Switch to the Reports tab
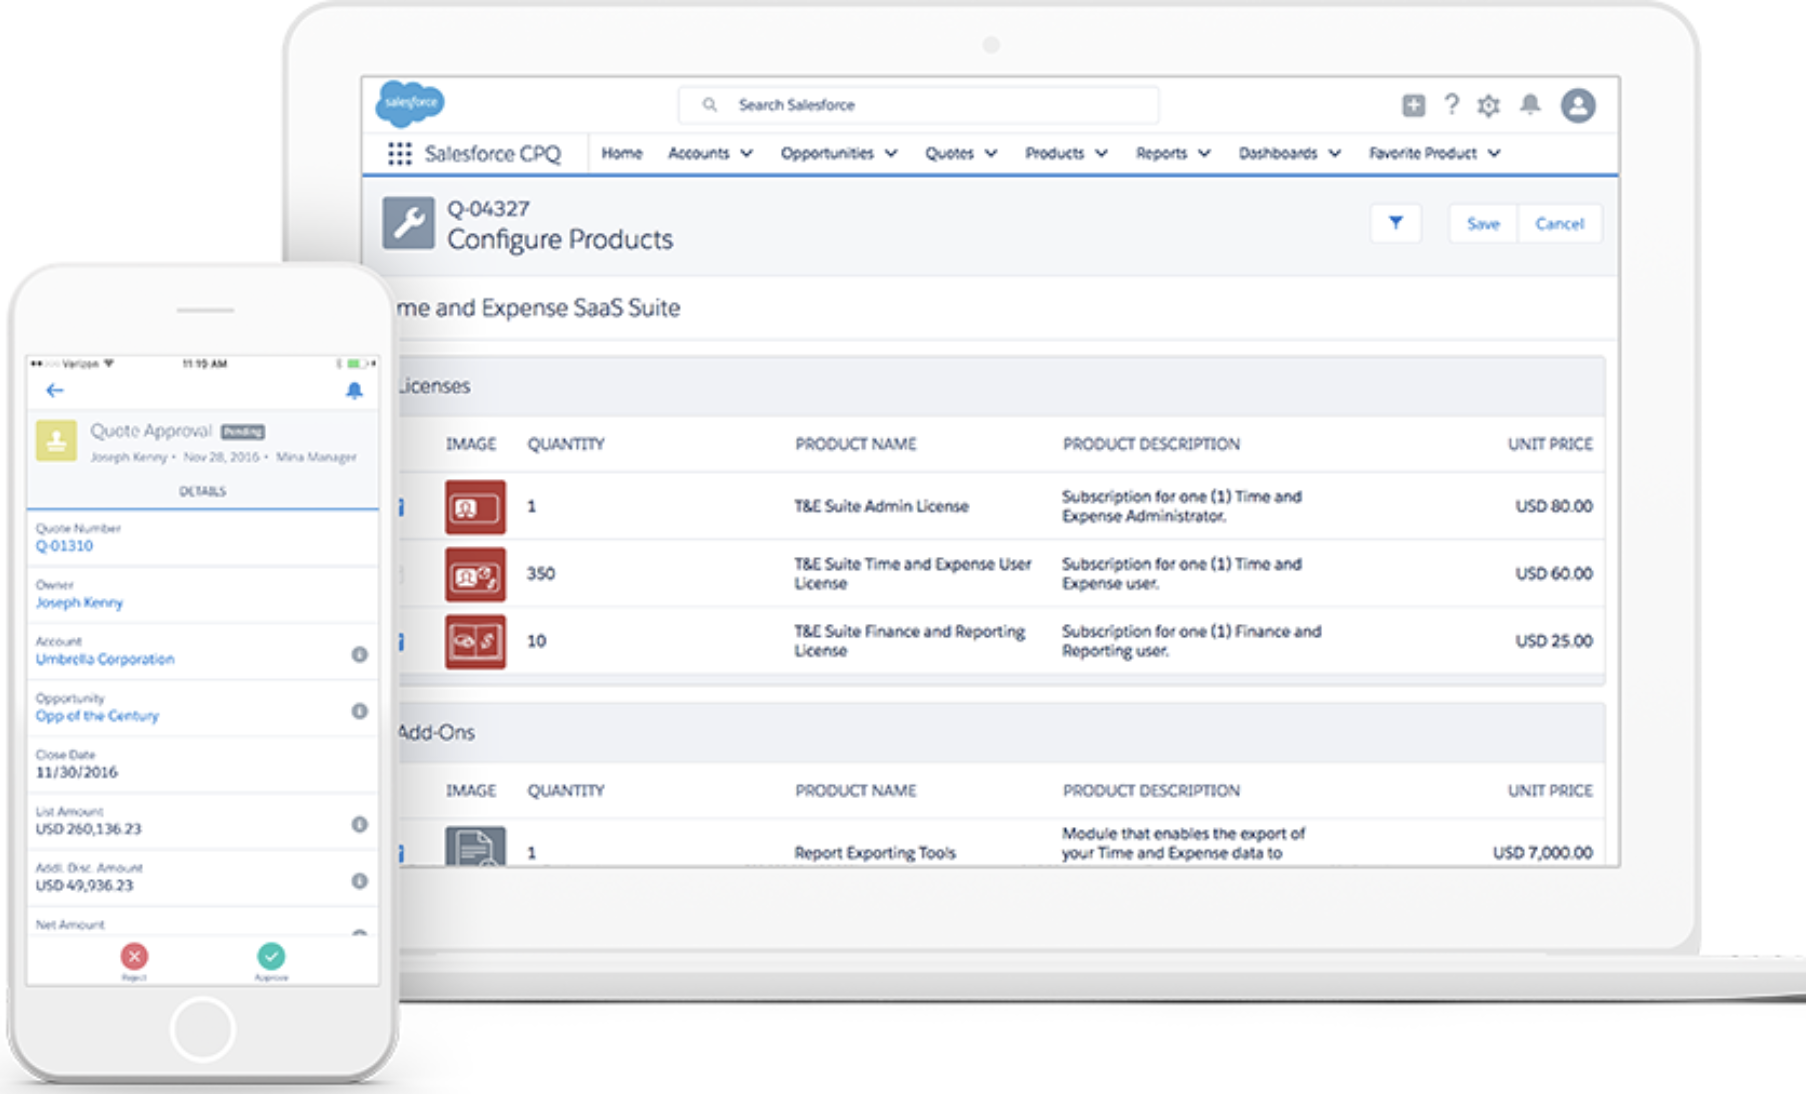Screen dimensions: 1806x1094 click(x=1161, y=153)
